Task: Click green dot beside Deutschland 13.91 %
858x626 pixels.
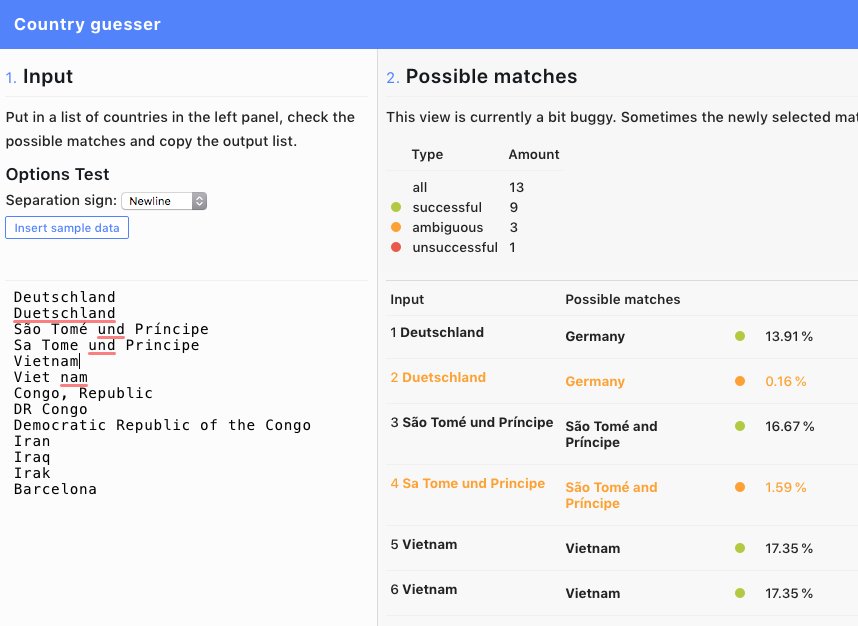Action: (x=740, y=337)
